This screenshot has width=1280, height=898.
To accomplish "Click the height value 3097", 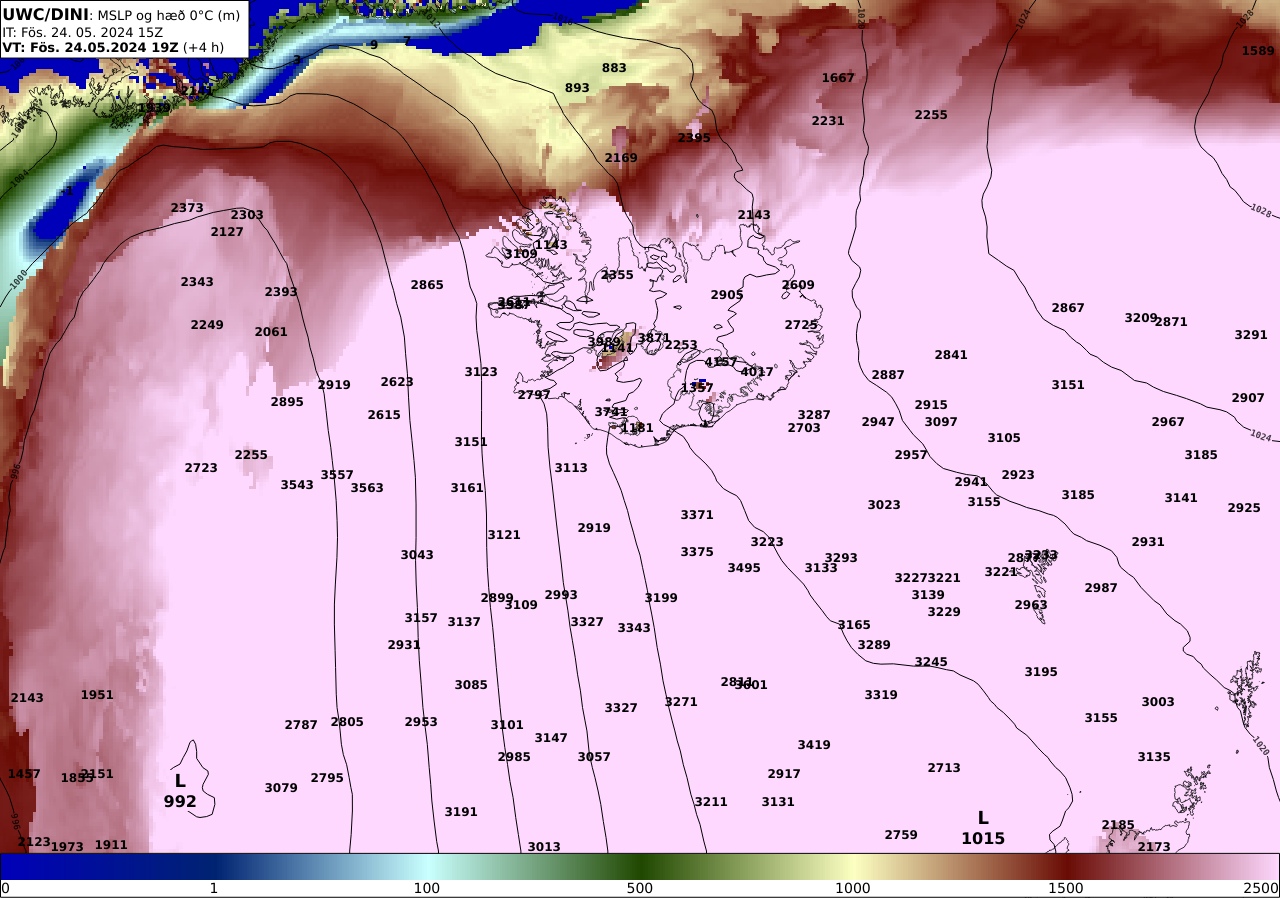I will [941, 422].
